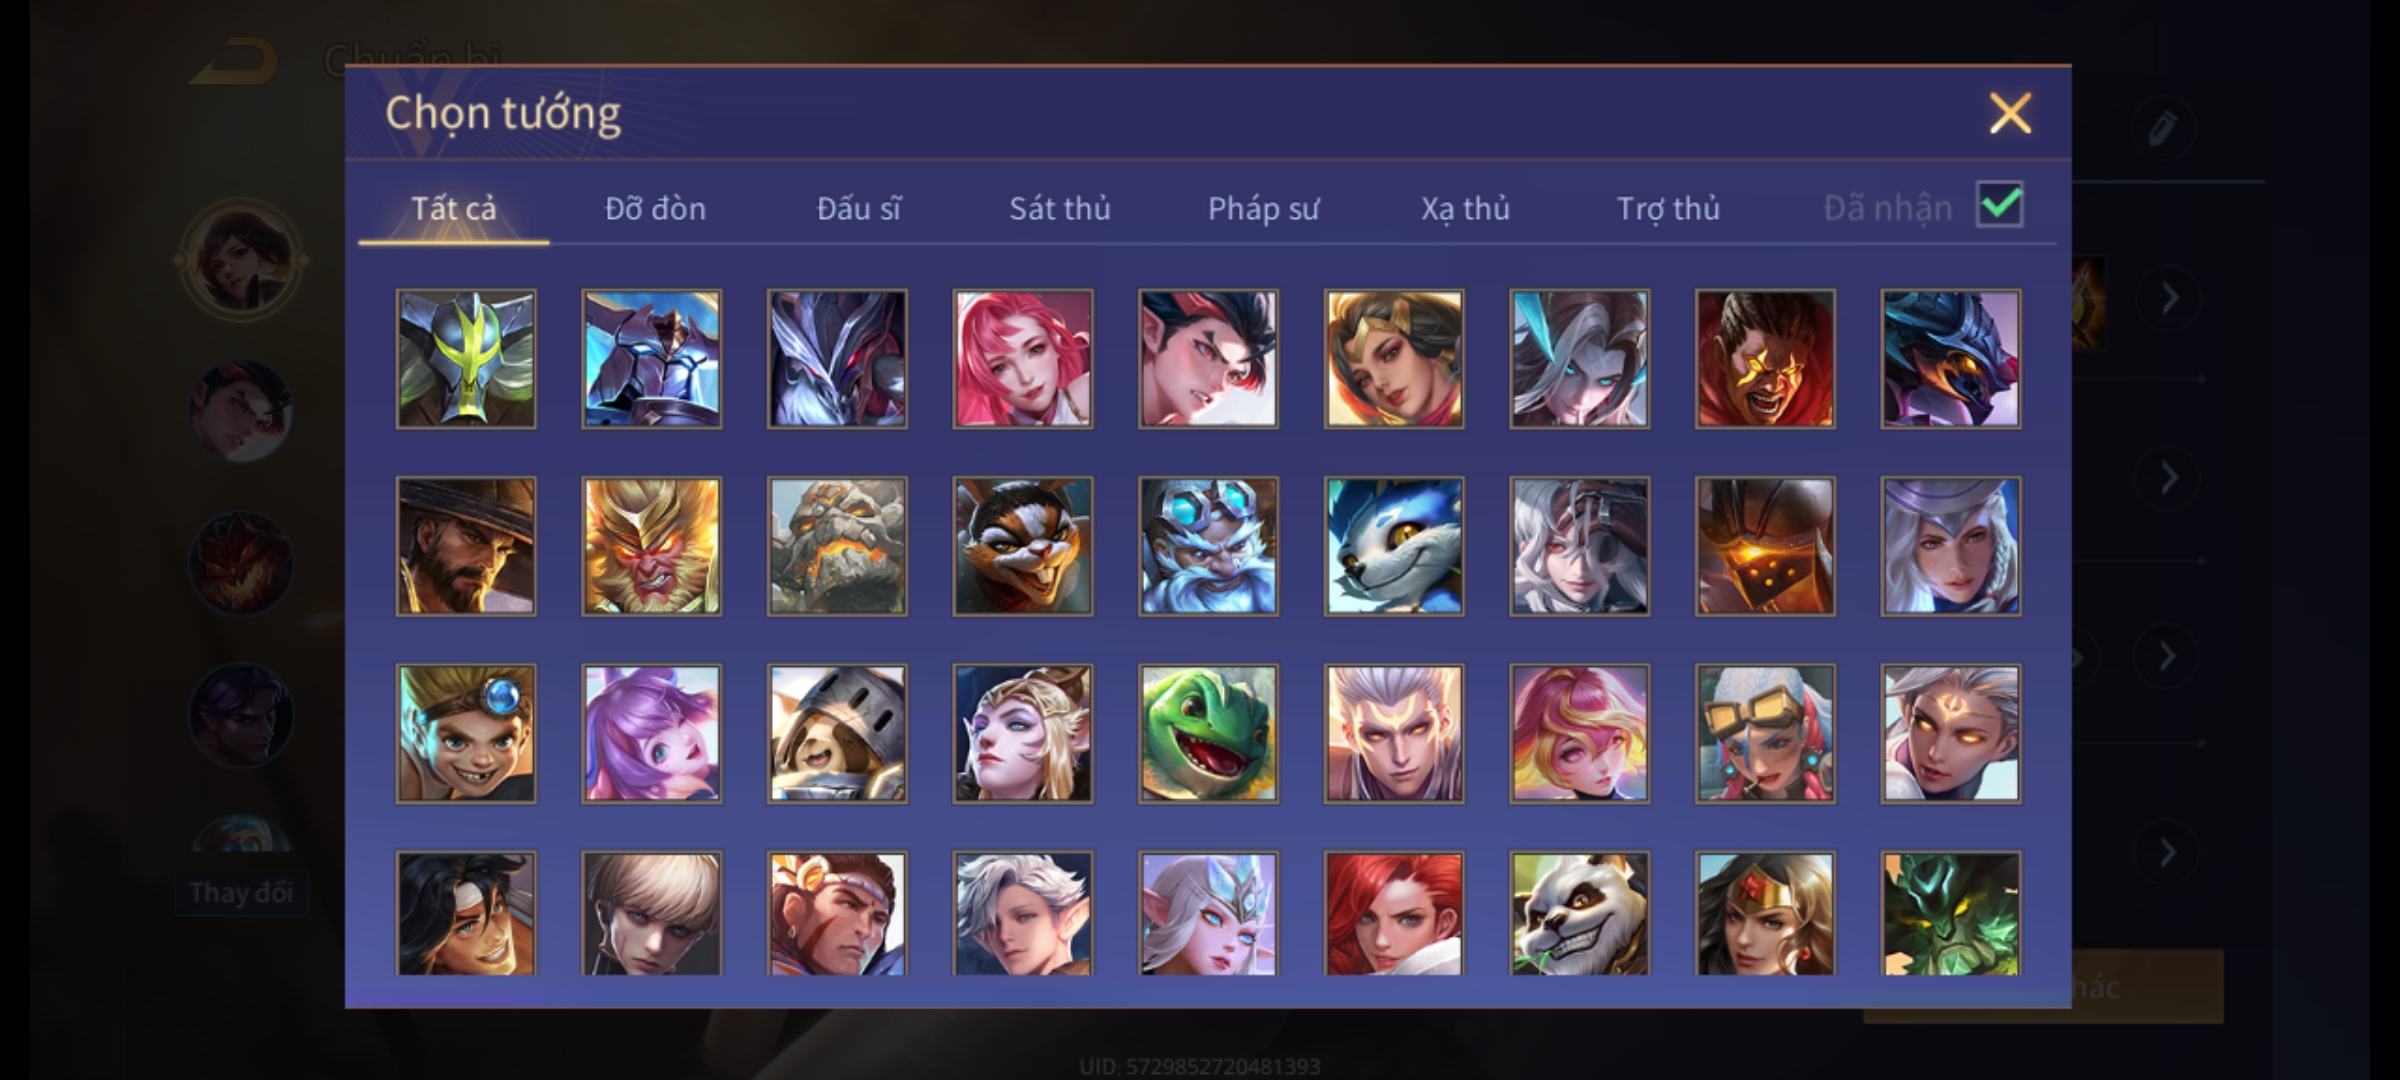This screenshot has width=2400, height=1080.
Task: Filter heroes by Pháp sư
Action: coord(1263,208)
